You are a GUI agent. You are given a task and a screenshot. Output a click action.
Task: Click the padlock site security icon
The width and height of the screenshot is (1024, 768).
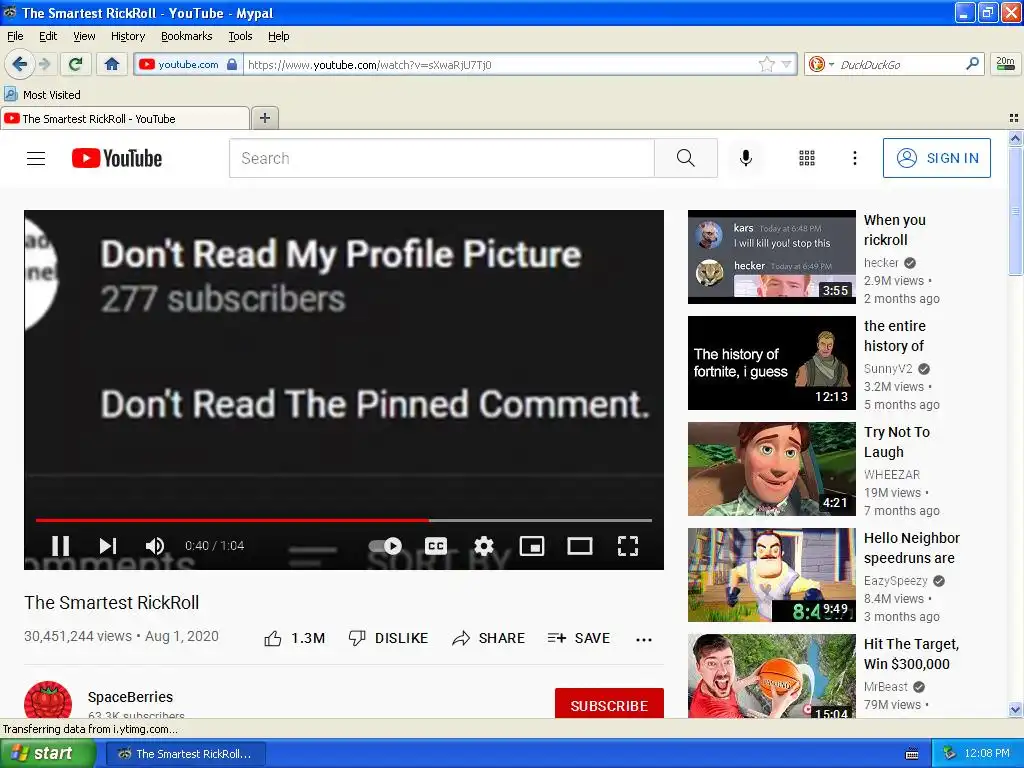[232, 64]
